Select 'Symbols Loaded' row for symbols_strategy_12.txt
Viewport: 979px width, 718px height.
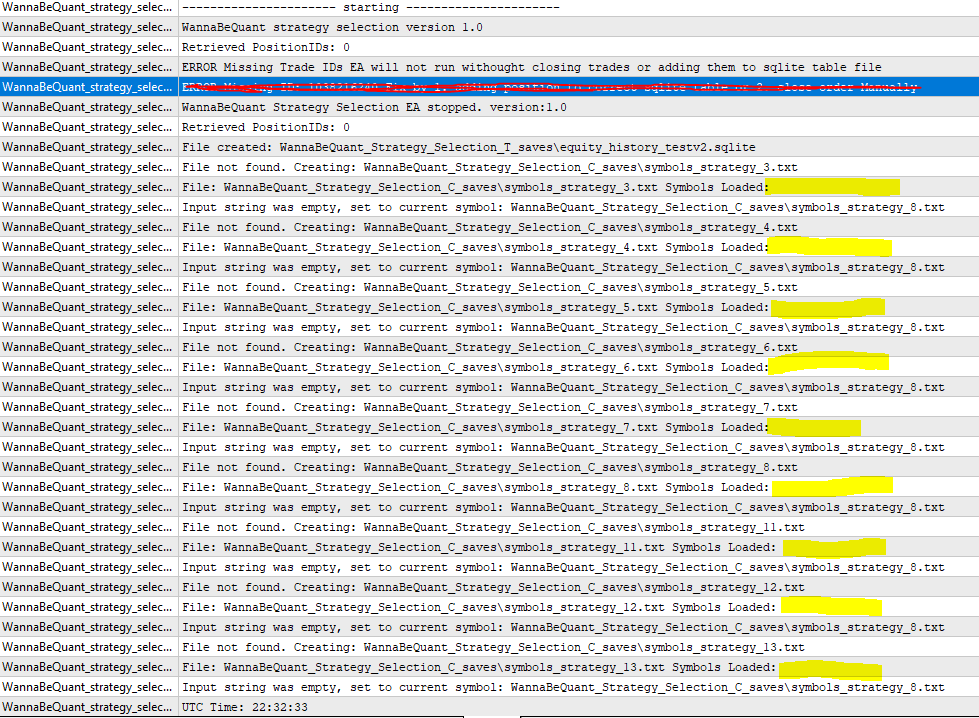pos(490,607)
